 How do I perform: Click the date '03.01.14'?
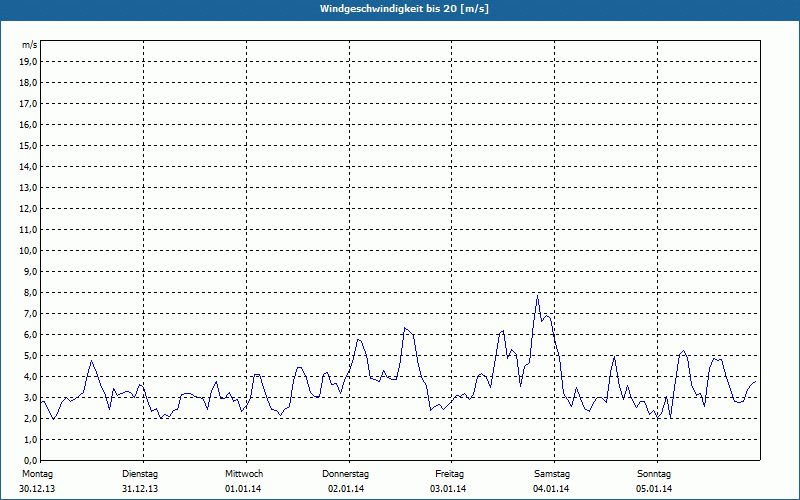click(448, 489)
